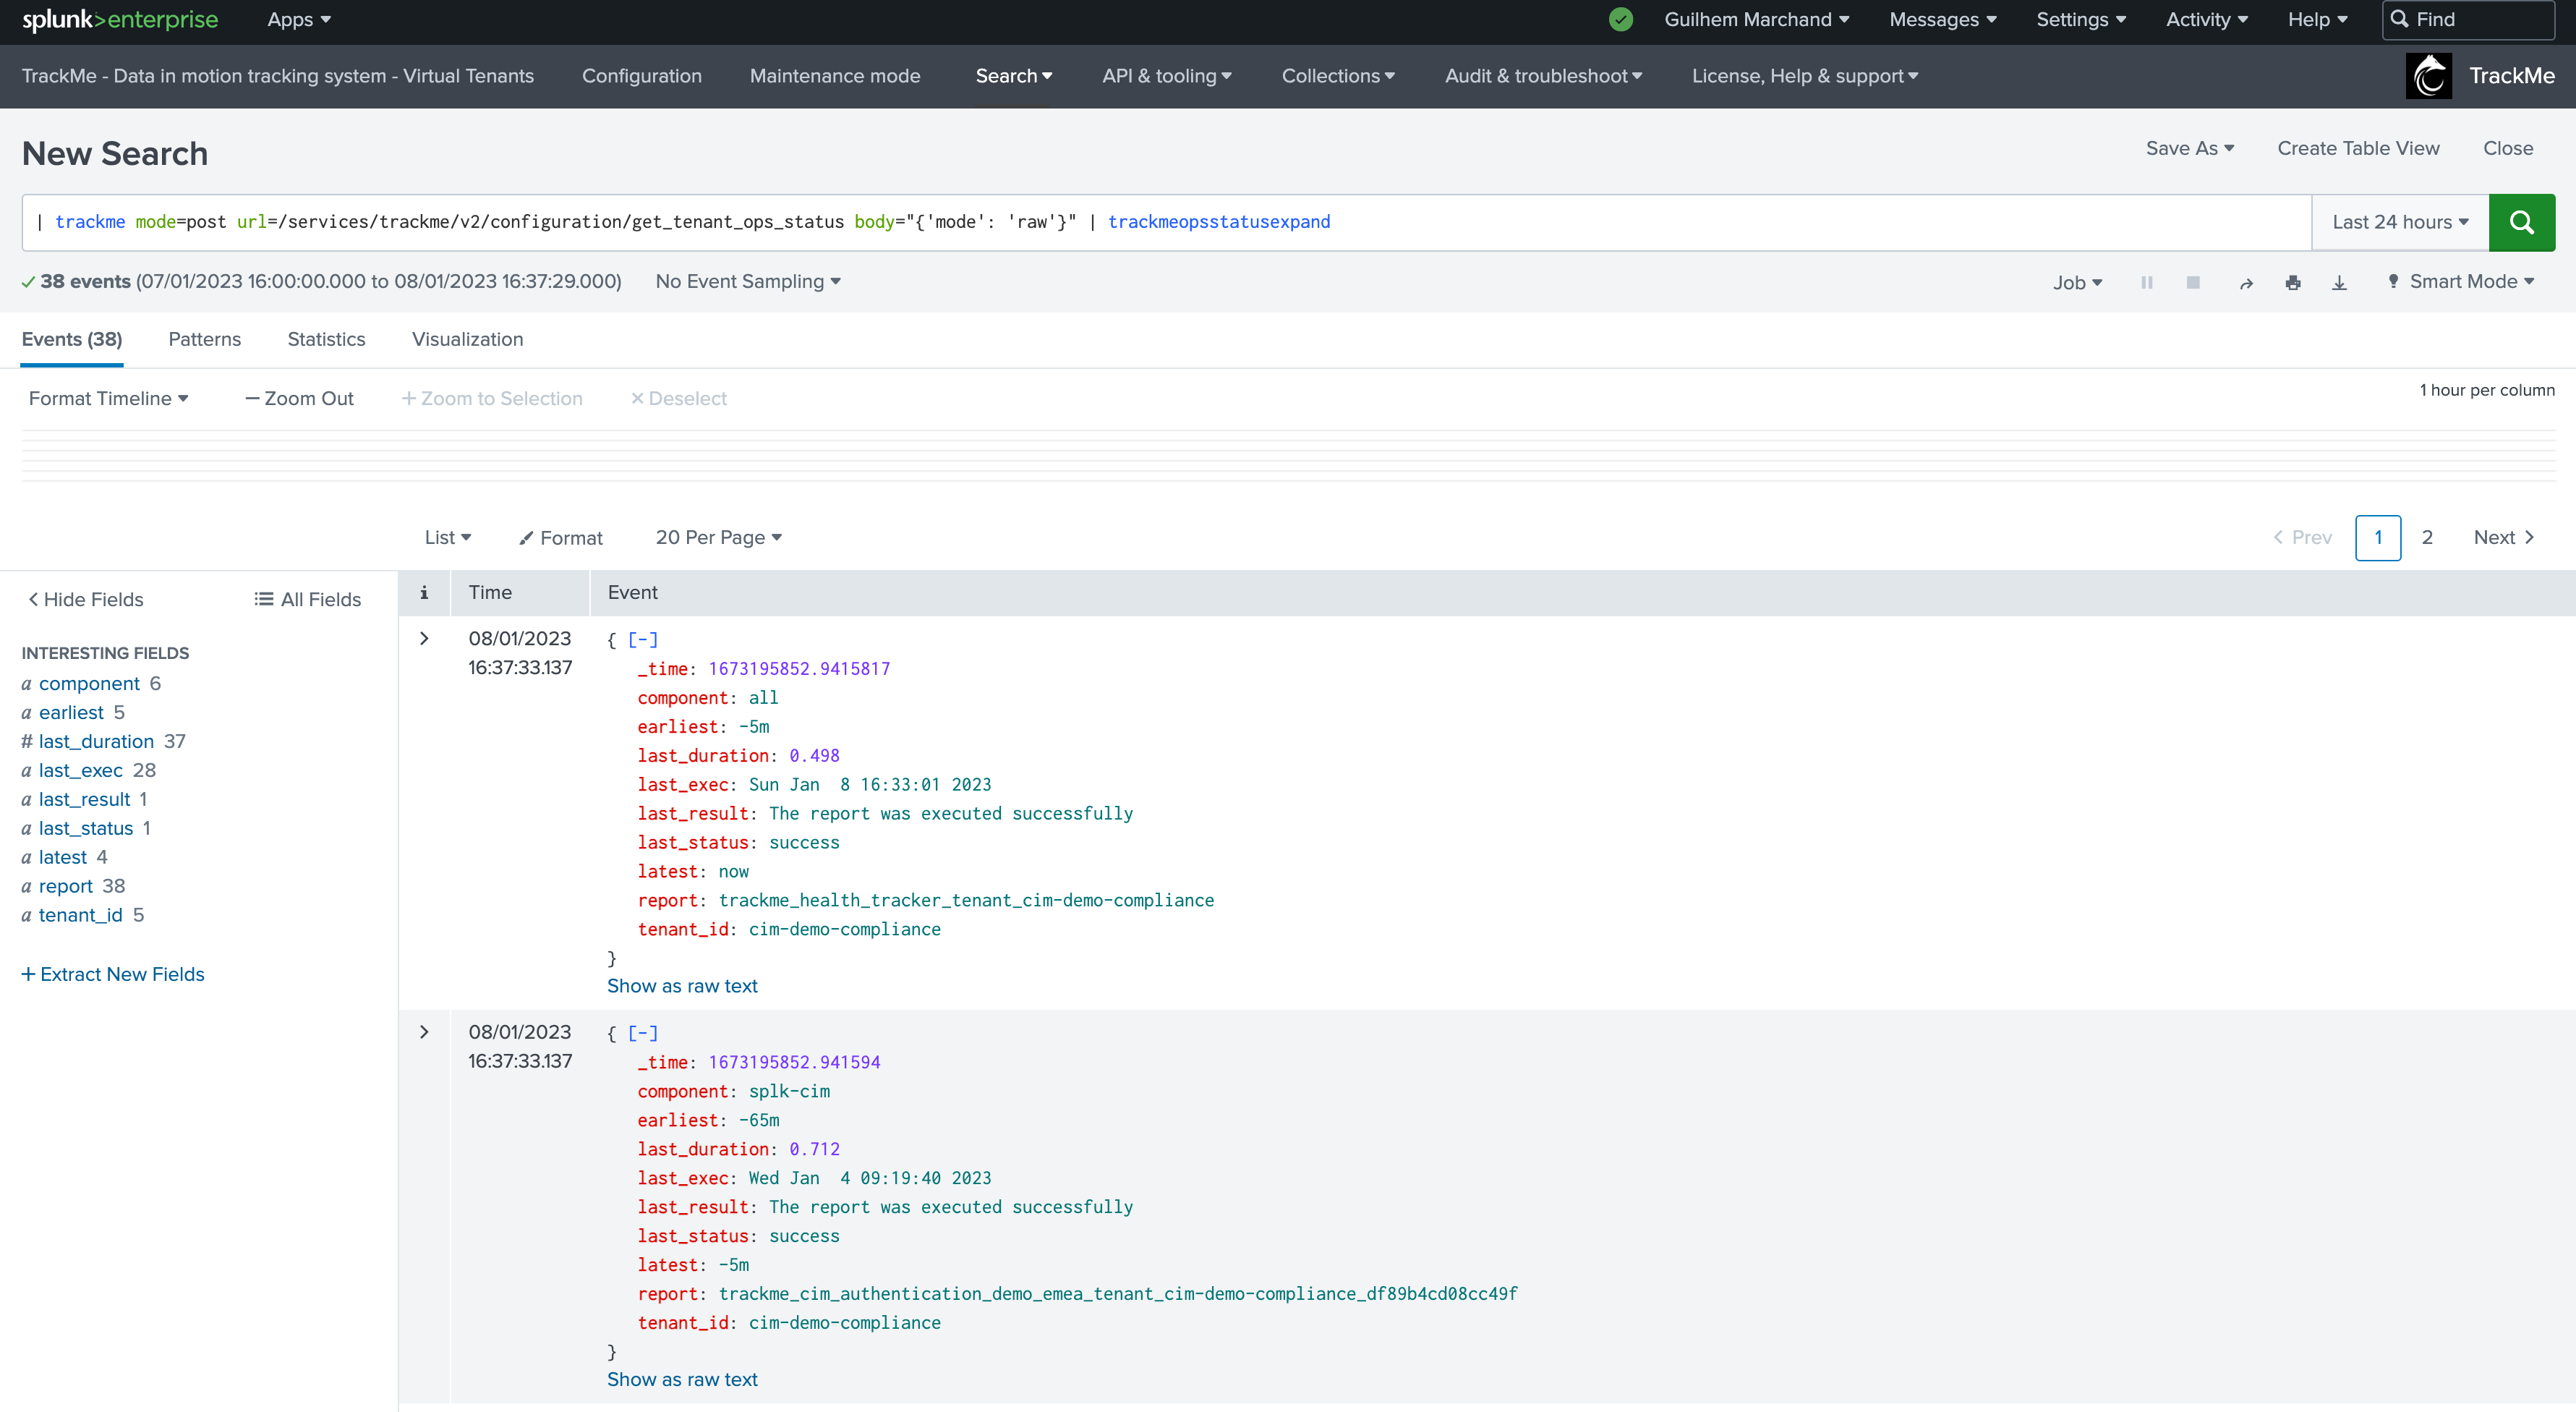Screen dimensions: 2576x1412
Task: Expand the first event row arrow
Action: tap(424, 638)
